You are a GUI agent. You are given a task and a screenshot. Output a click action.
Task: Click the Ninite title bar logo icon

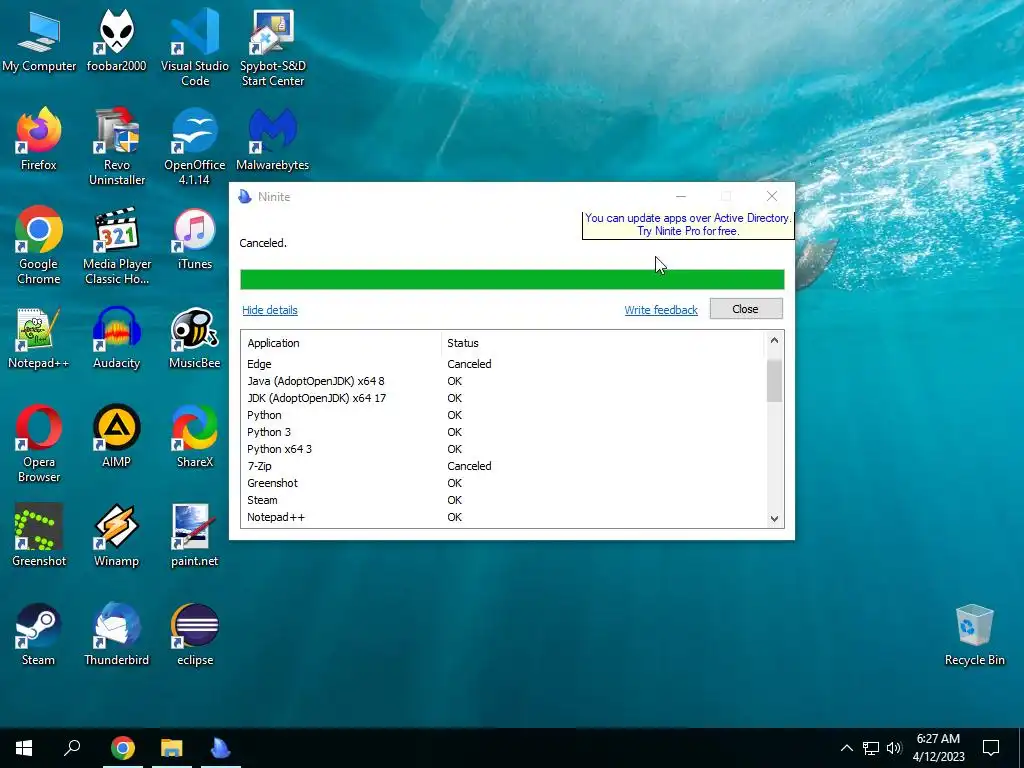245,197
